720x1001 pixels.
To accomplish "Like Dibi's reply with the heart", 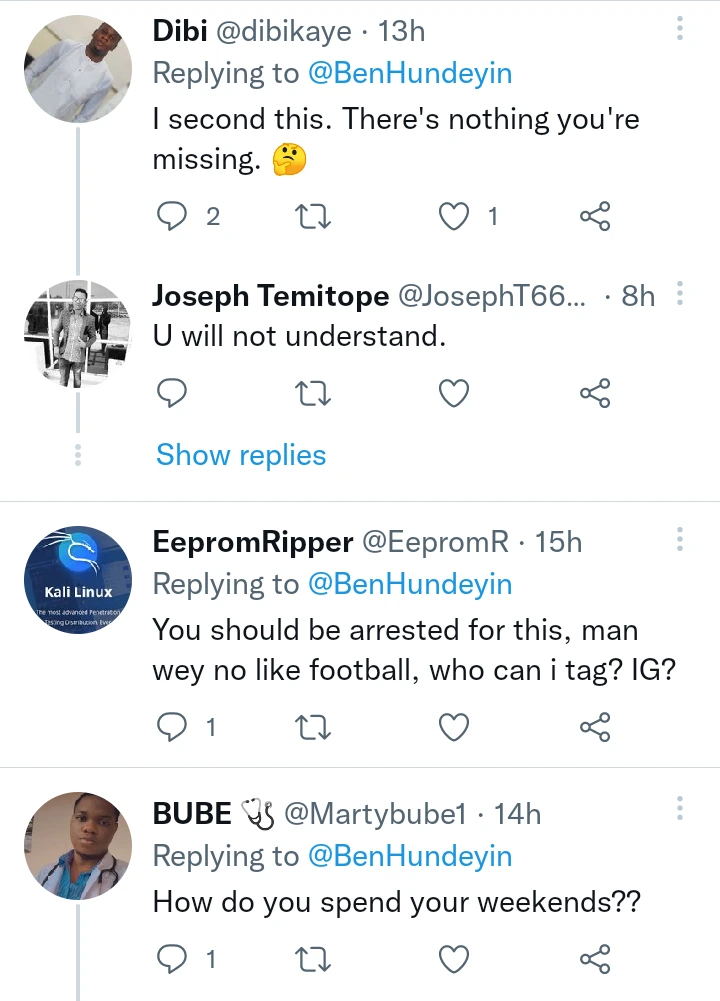I will point(455,216).
